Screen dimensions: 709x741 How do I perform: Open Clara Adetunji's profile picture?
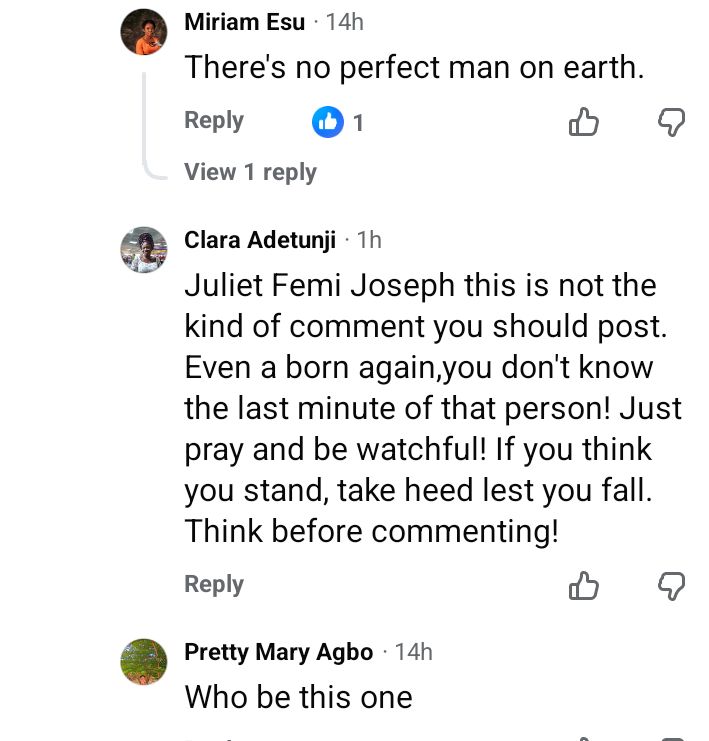pos(143,249)
